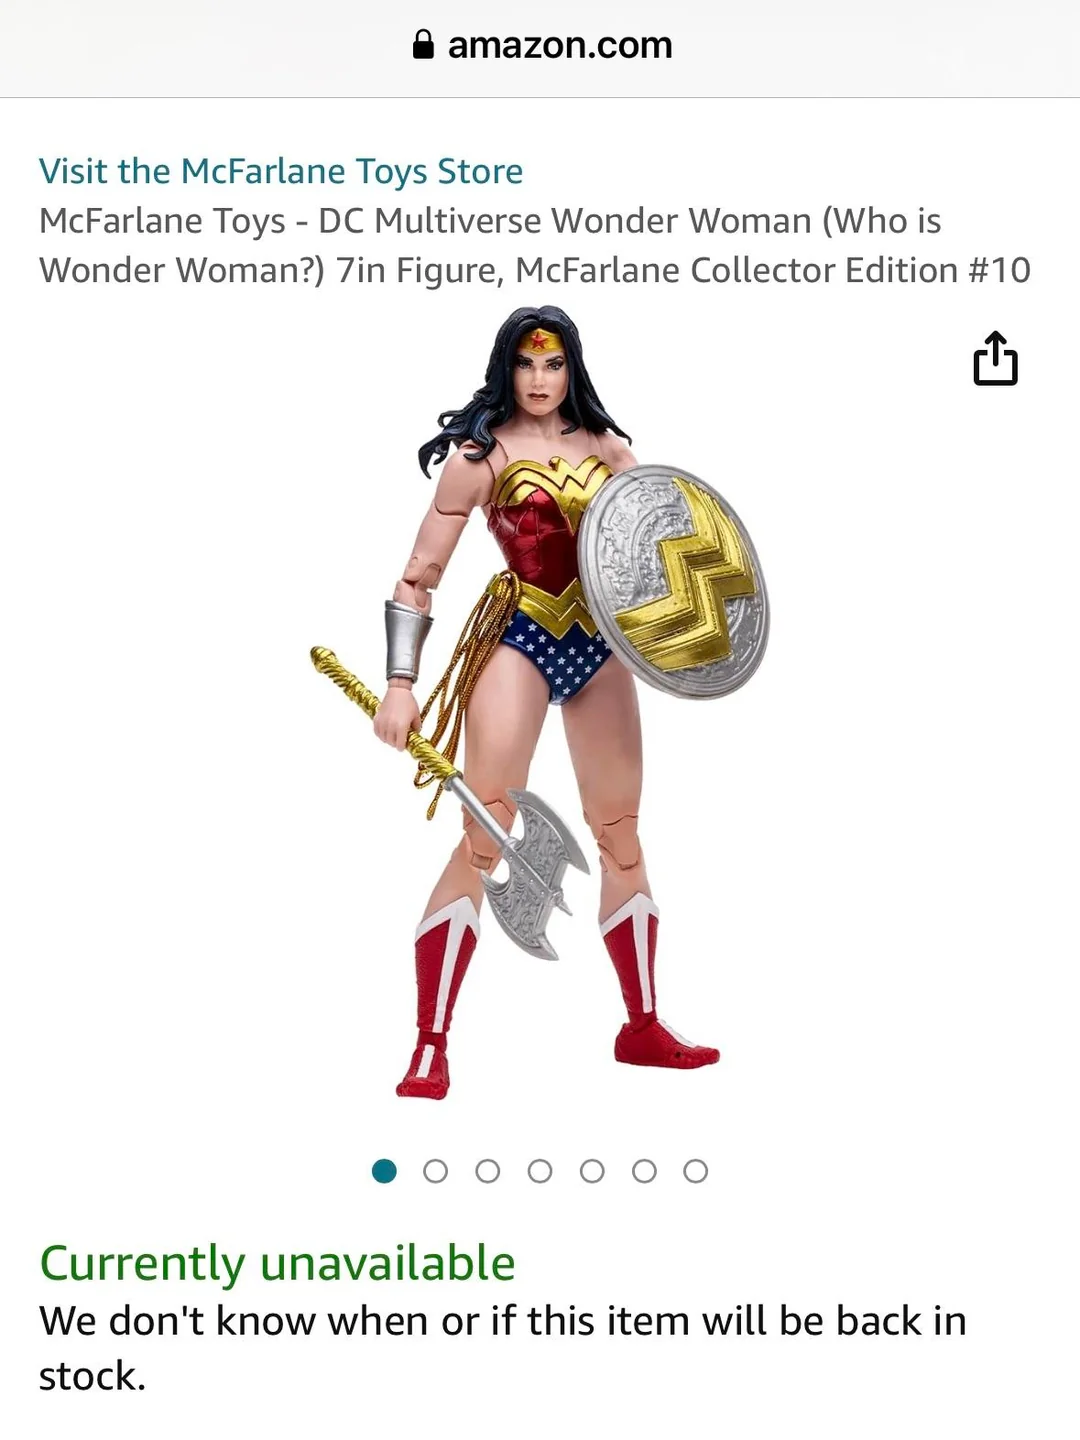Select the first filled image carousel dot
The height and width of the screenshot is (1440, 1080).
384,1171
